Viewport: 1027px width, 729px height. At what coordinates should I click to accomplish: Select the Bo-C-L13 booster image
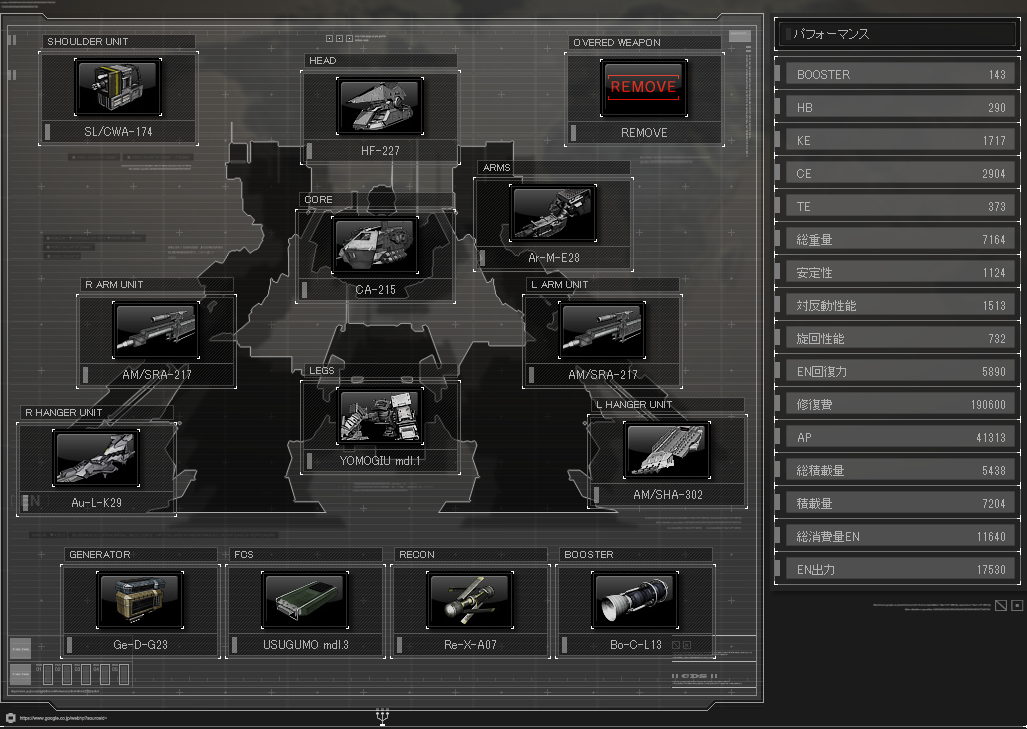(x=635, y=600)
